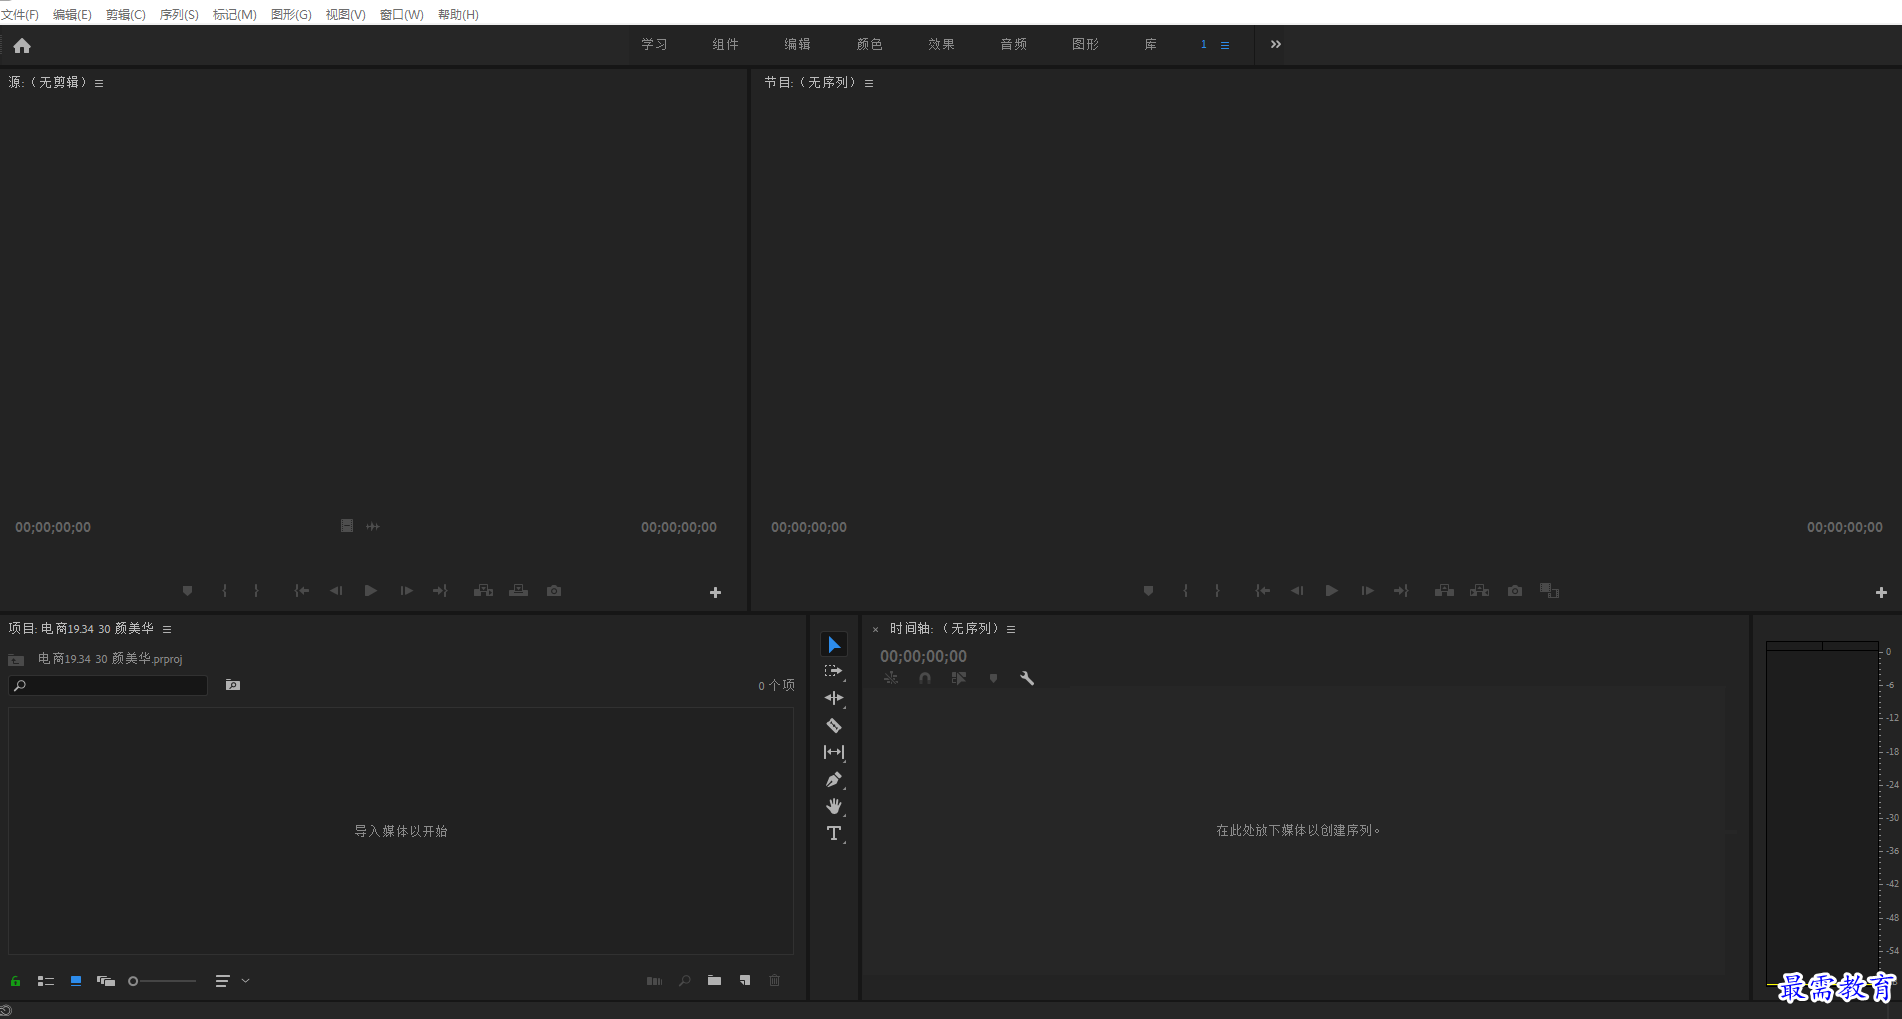Add marker in Program monitor
Viewport: 1902px width, 1019px height.
(x=1148, y=591)
